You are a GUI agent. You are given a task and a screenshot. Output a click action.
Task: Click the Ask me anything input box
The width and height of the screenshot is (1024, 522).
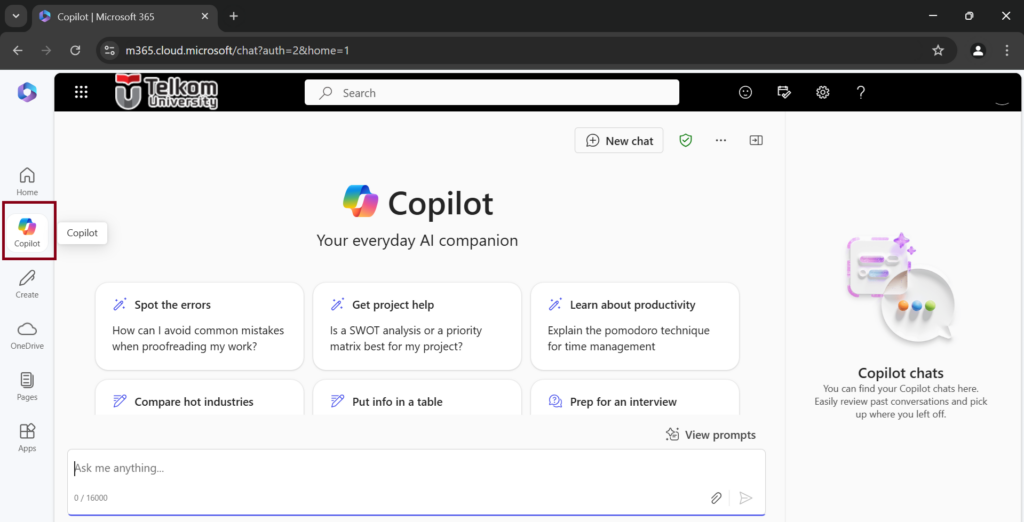pyautogui.click(x=400, y=468)
